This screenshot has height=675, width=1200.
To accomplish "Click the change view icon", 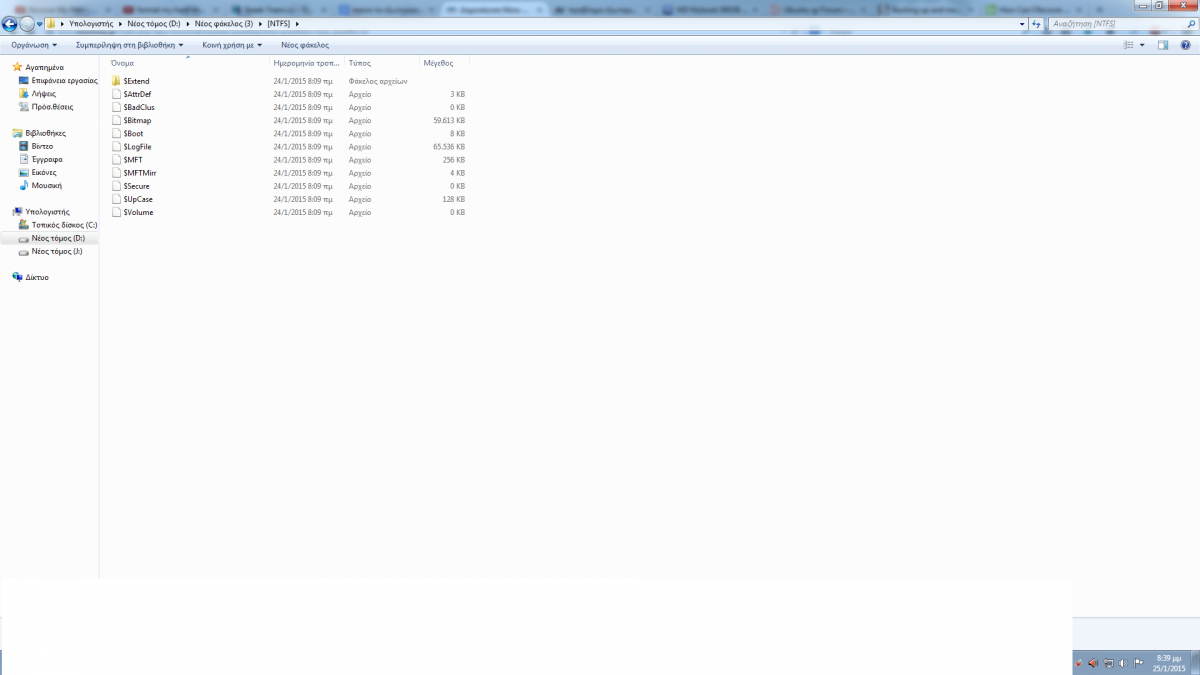I will pyautogui.click(x=1129, y=45).
